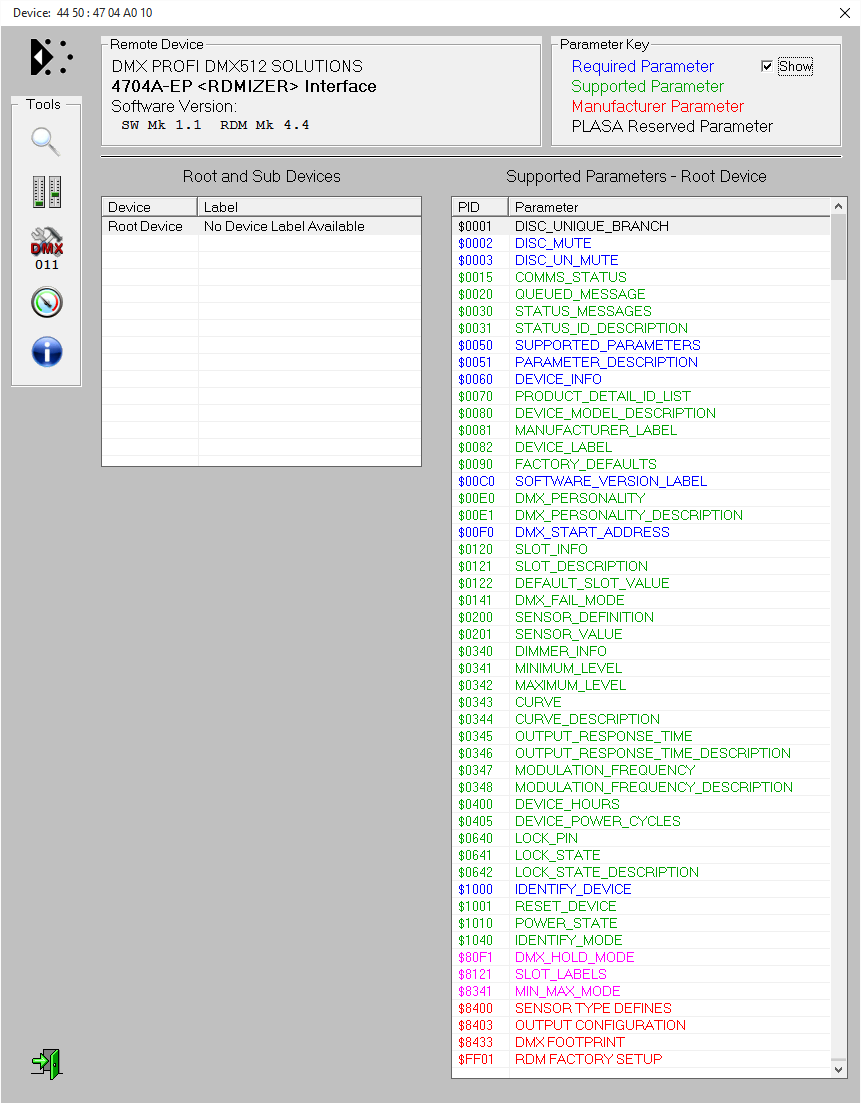Close the Device window

[843, 13]
